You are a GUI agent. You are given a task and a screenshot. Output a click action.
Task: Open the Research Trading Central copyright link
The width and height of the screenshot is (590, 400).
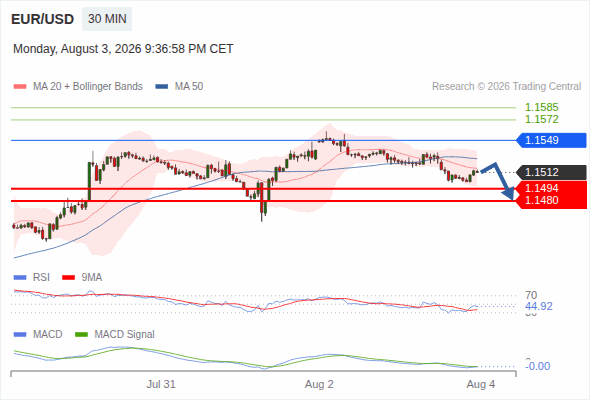point(506,87)
